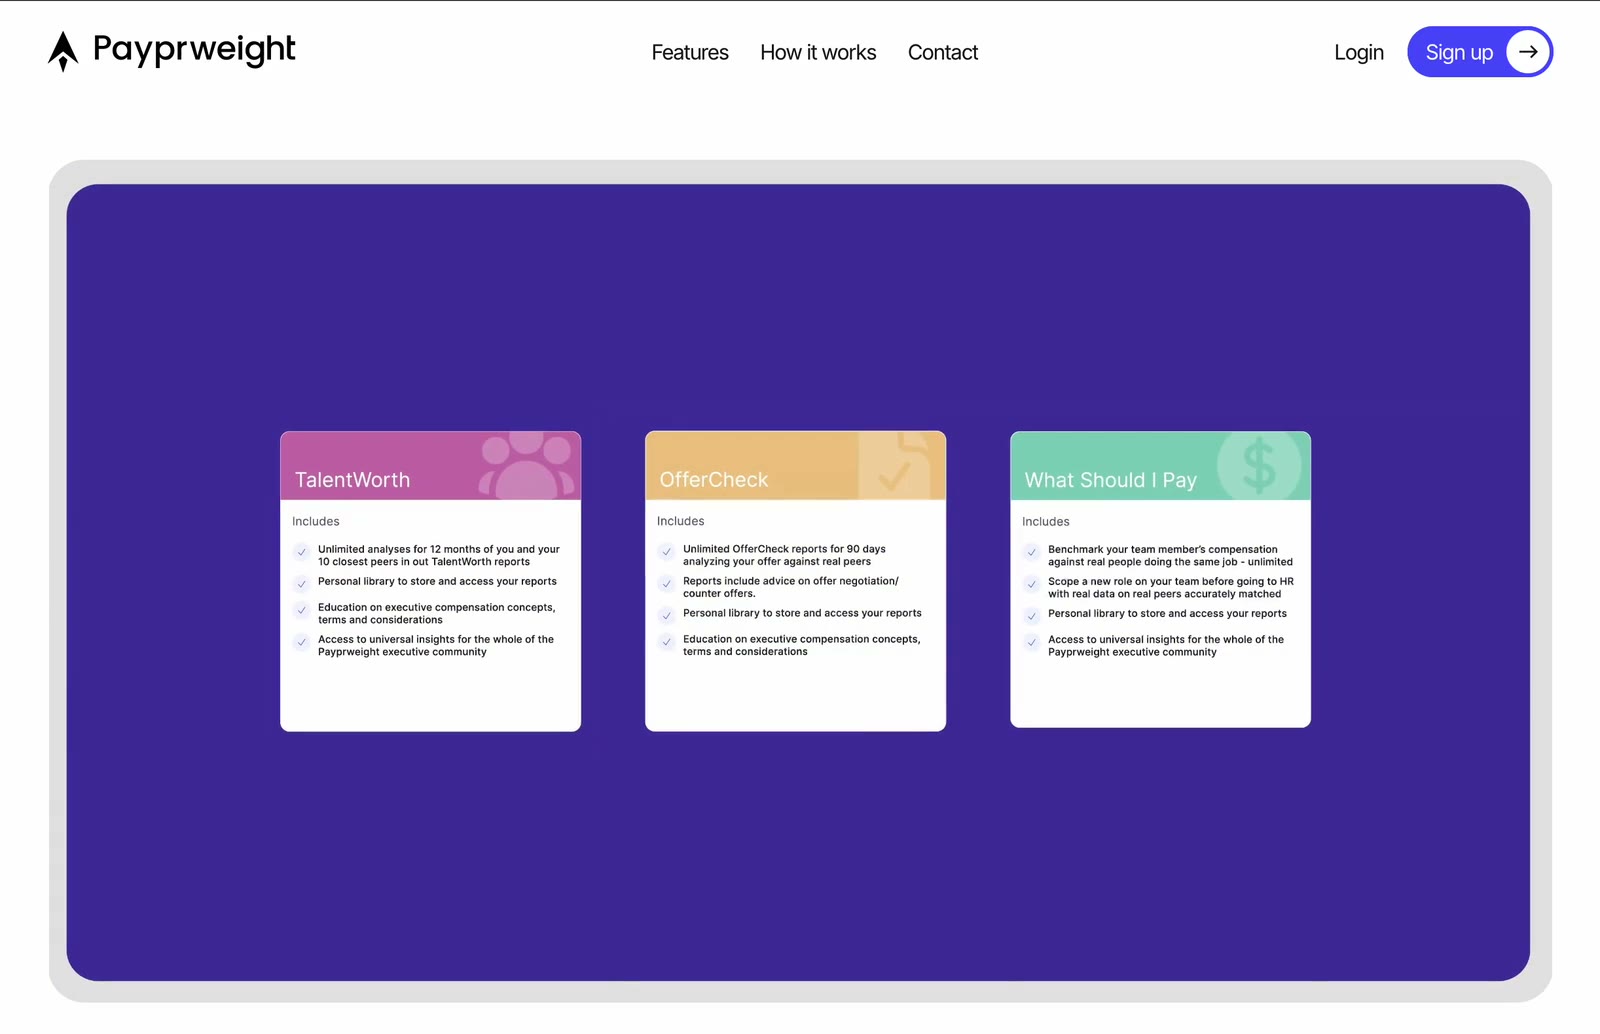Click the dollar sign icon on What Should I Pay

[x=1259, y=466]
